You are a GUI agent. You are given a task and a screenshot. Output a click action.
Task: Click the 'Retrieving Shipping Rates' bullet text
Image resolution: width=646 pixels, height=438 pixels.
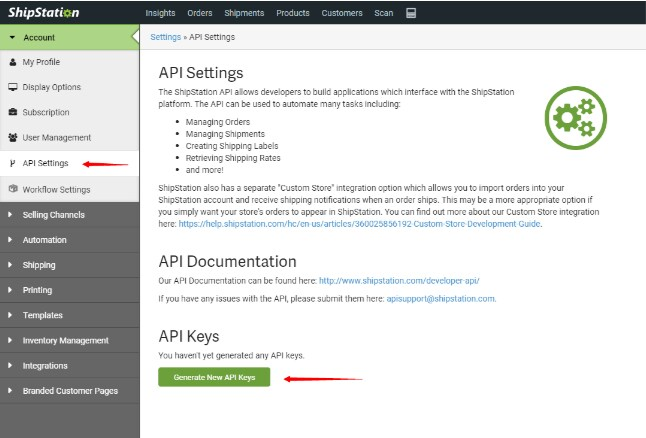[x=233, y=158]
